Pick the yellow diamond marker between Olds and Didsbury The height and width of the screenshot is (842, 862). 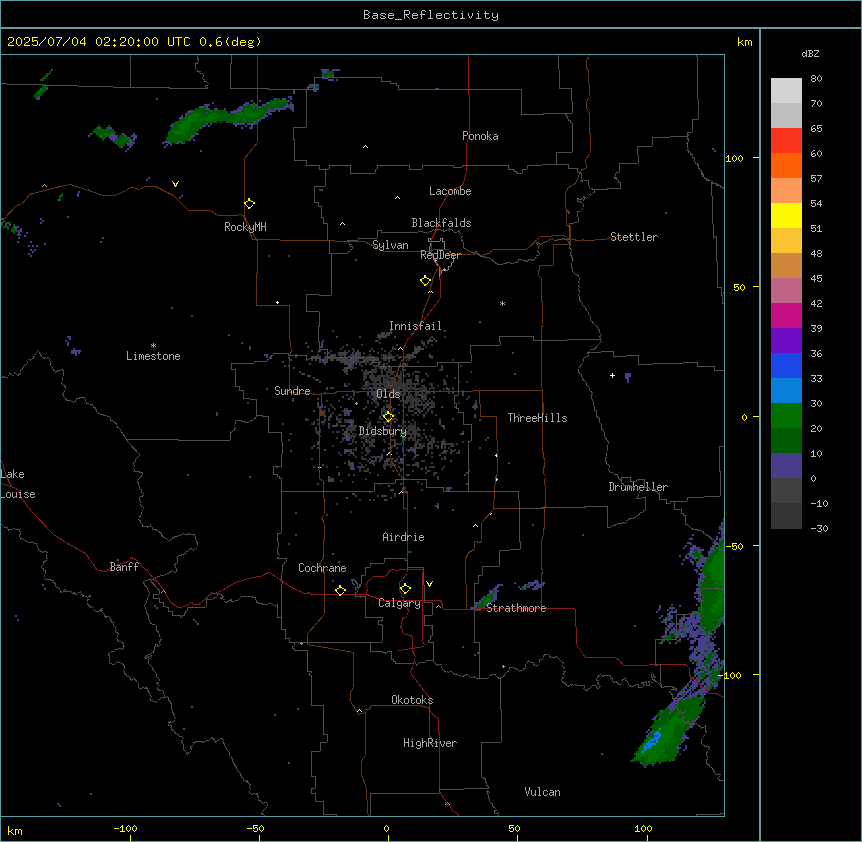[x=388, y=417]
